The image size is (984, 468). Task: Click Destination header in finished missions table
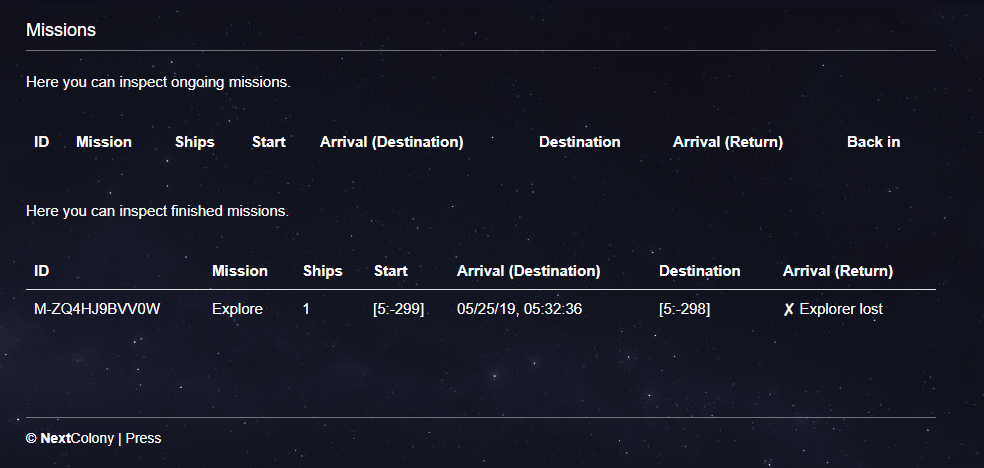point(700,271)
